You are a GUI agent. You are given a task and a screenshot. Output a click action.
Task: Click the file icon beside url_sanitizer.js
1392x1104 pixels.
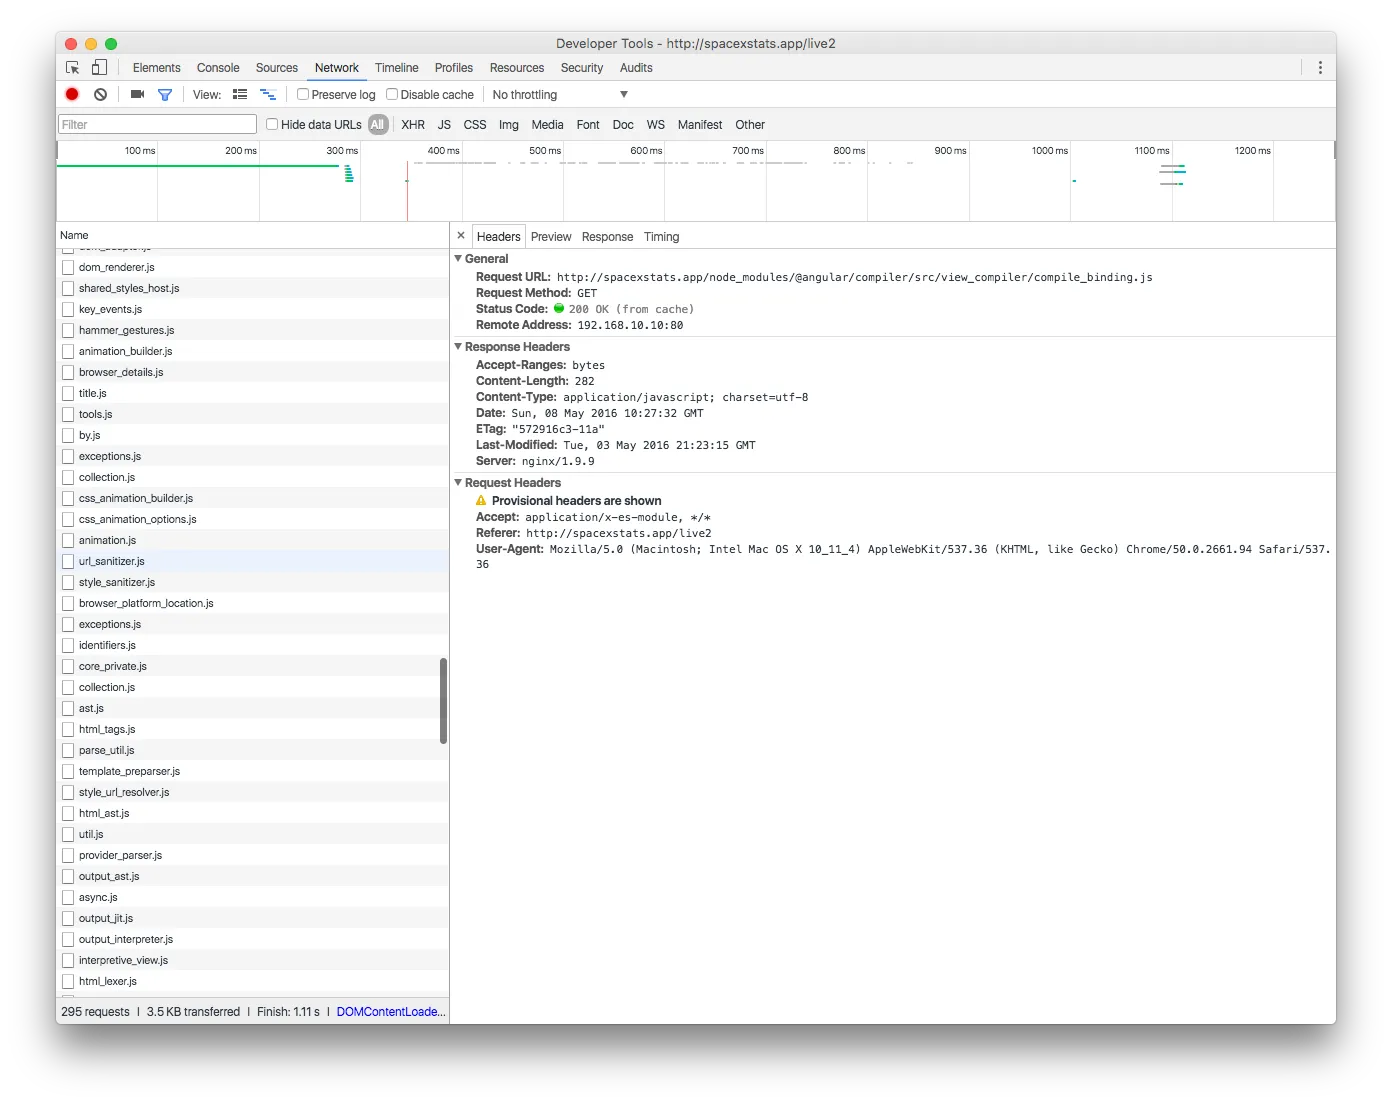[x=68, y=561]
